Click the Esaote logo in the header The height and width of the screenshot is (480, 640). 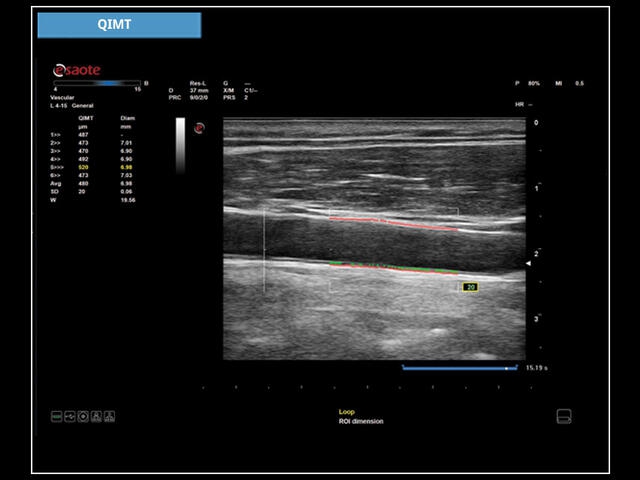click(x=77, y=70)
